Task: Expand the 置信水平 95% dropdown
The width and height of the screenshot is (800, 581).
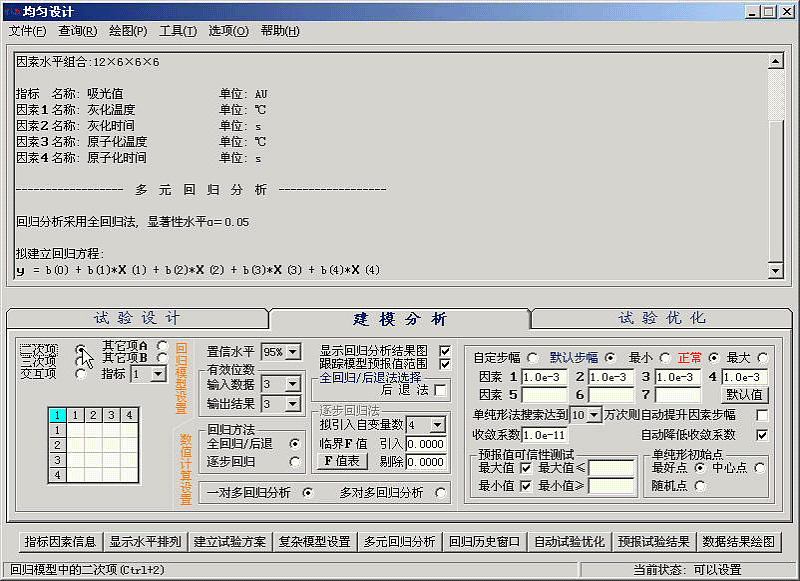Action: point(294,352)
